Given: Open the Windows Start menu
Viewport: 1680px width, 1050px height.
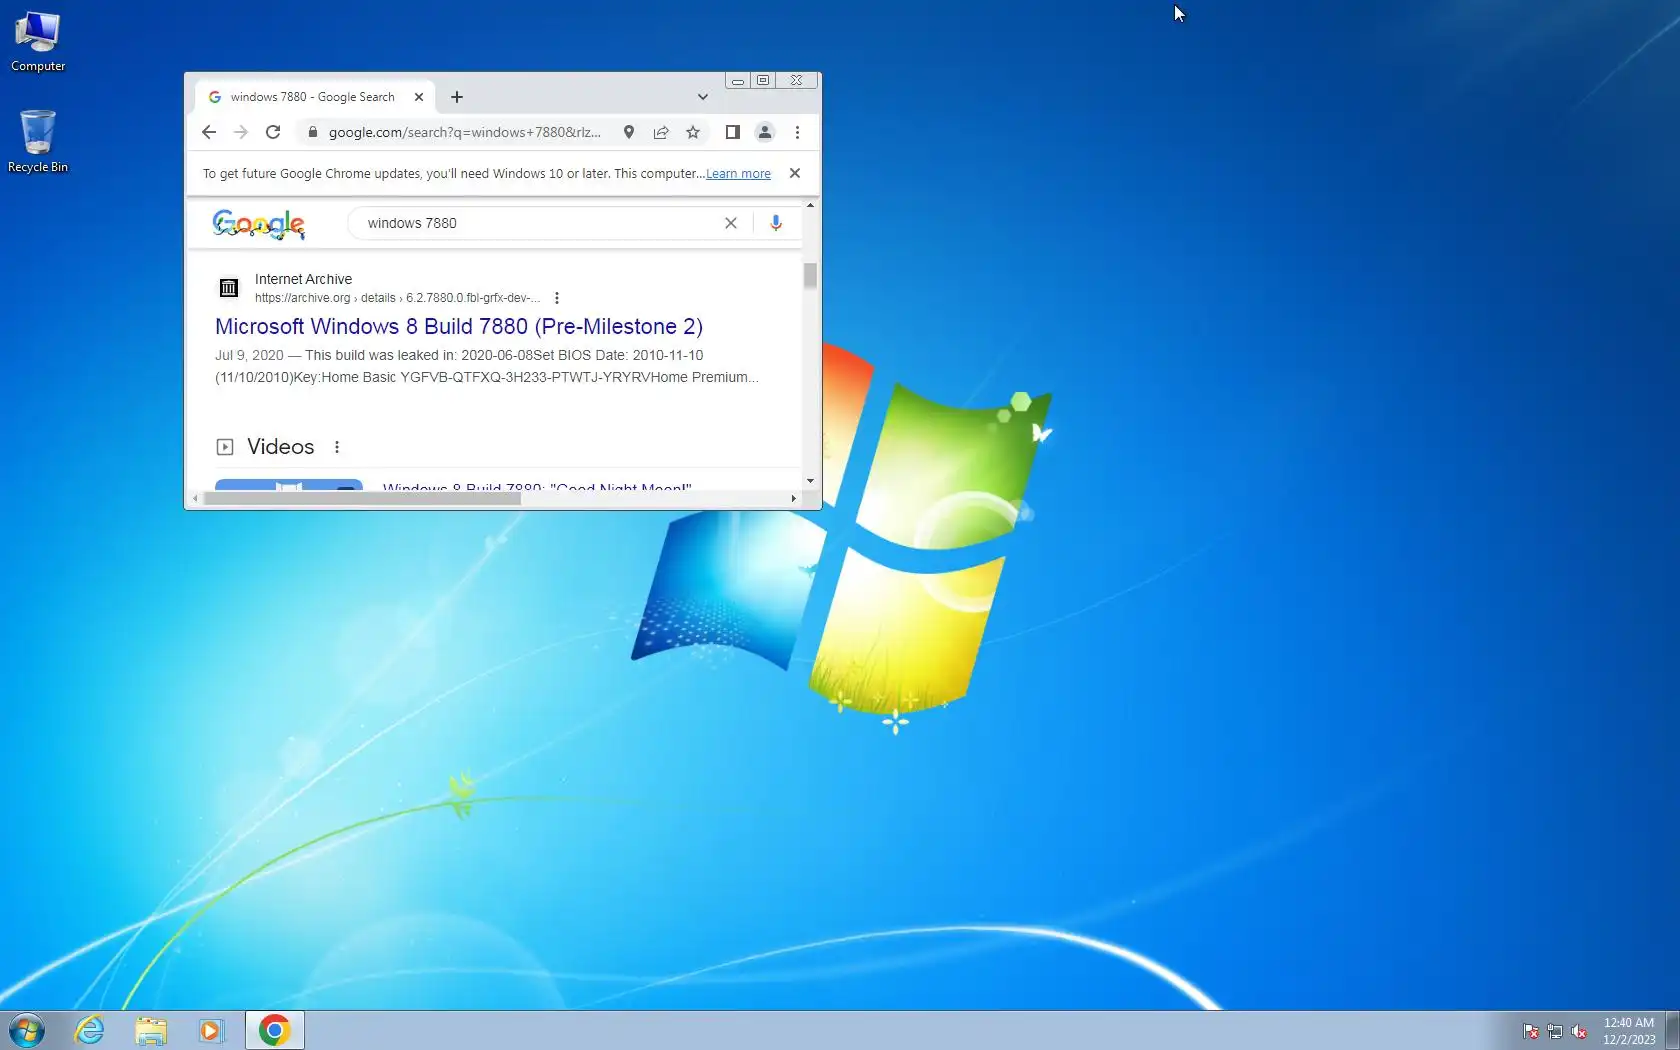Looking at the screenshot, I should (x=27, y=1030).
